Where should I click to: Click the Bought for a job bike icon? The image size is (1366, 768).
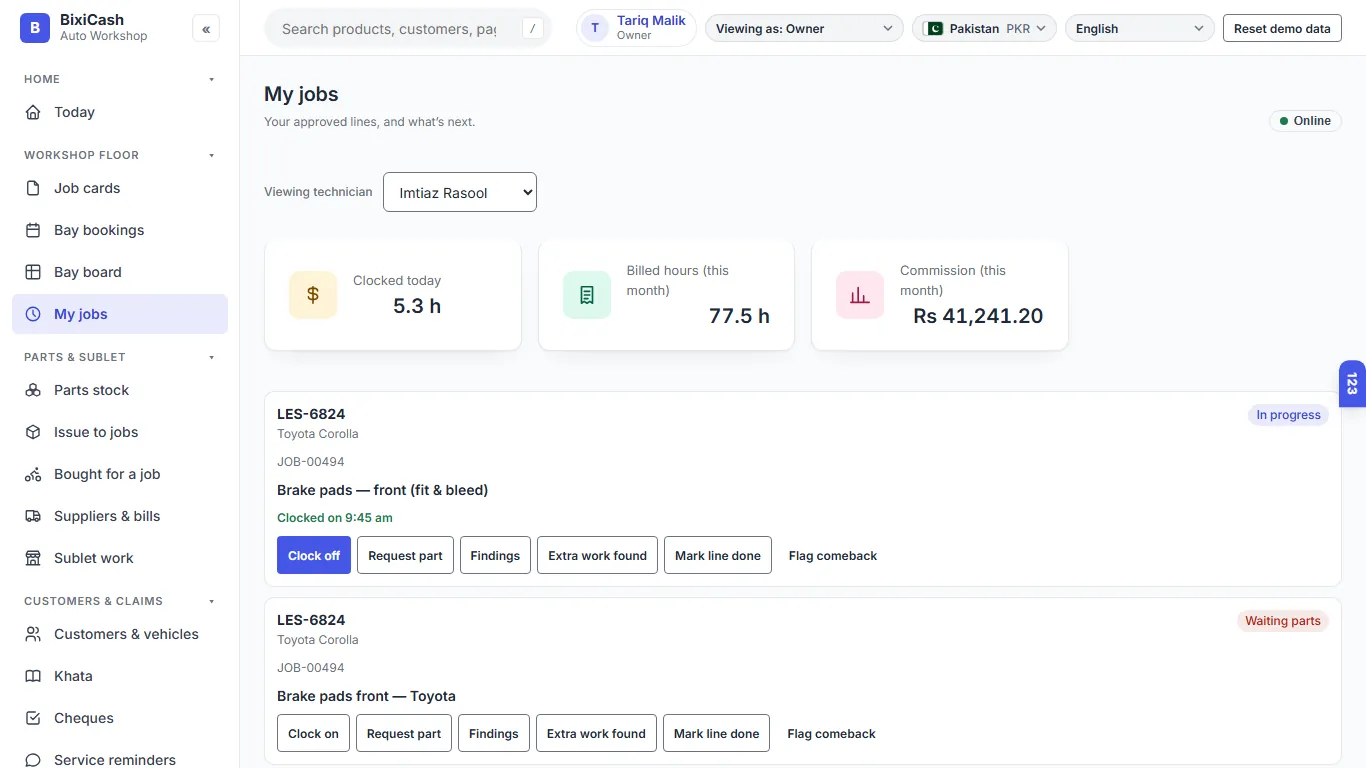[33, 474]
